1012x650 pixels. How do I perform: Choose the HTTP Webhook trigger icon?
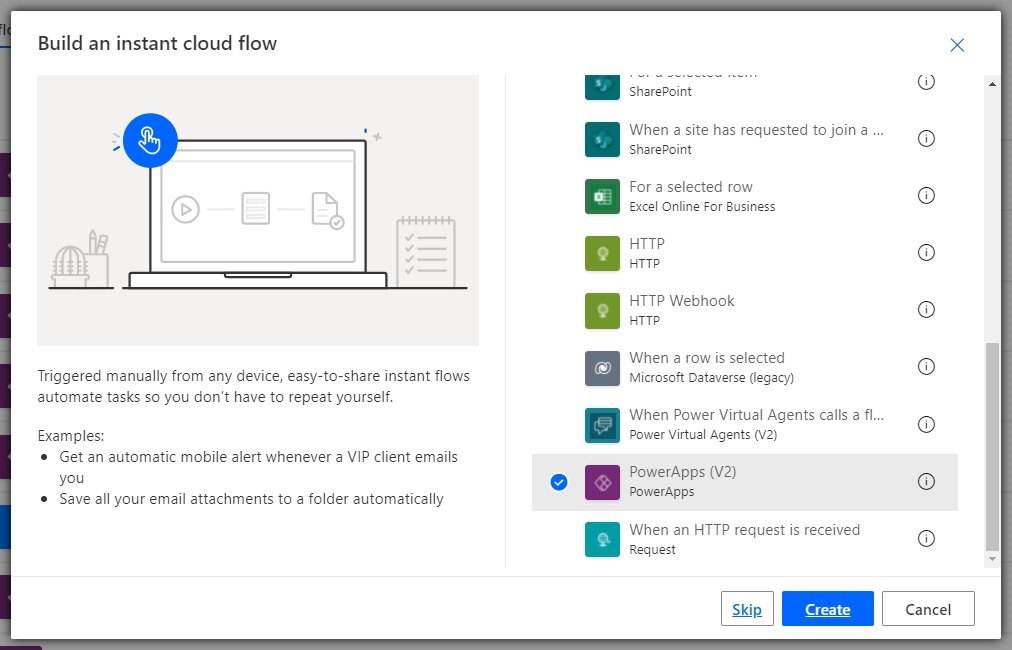[602, 310]
